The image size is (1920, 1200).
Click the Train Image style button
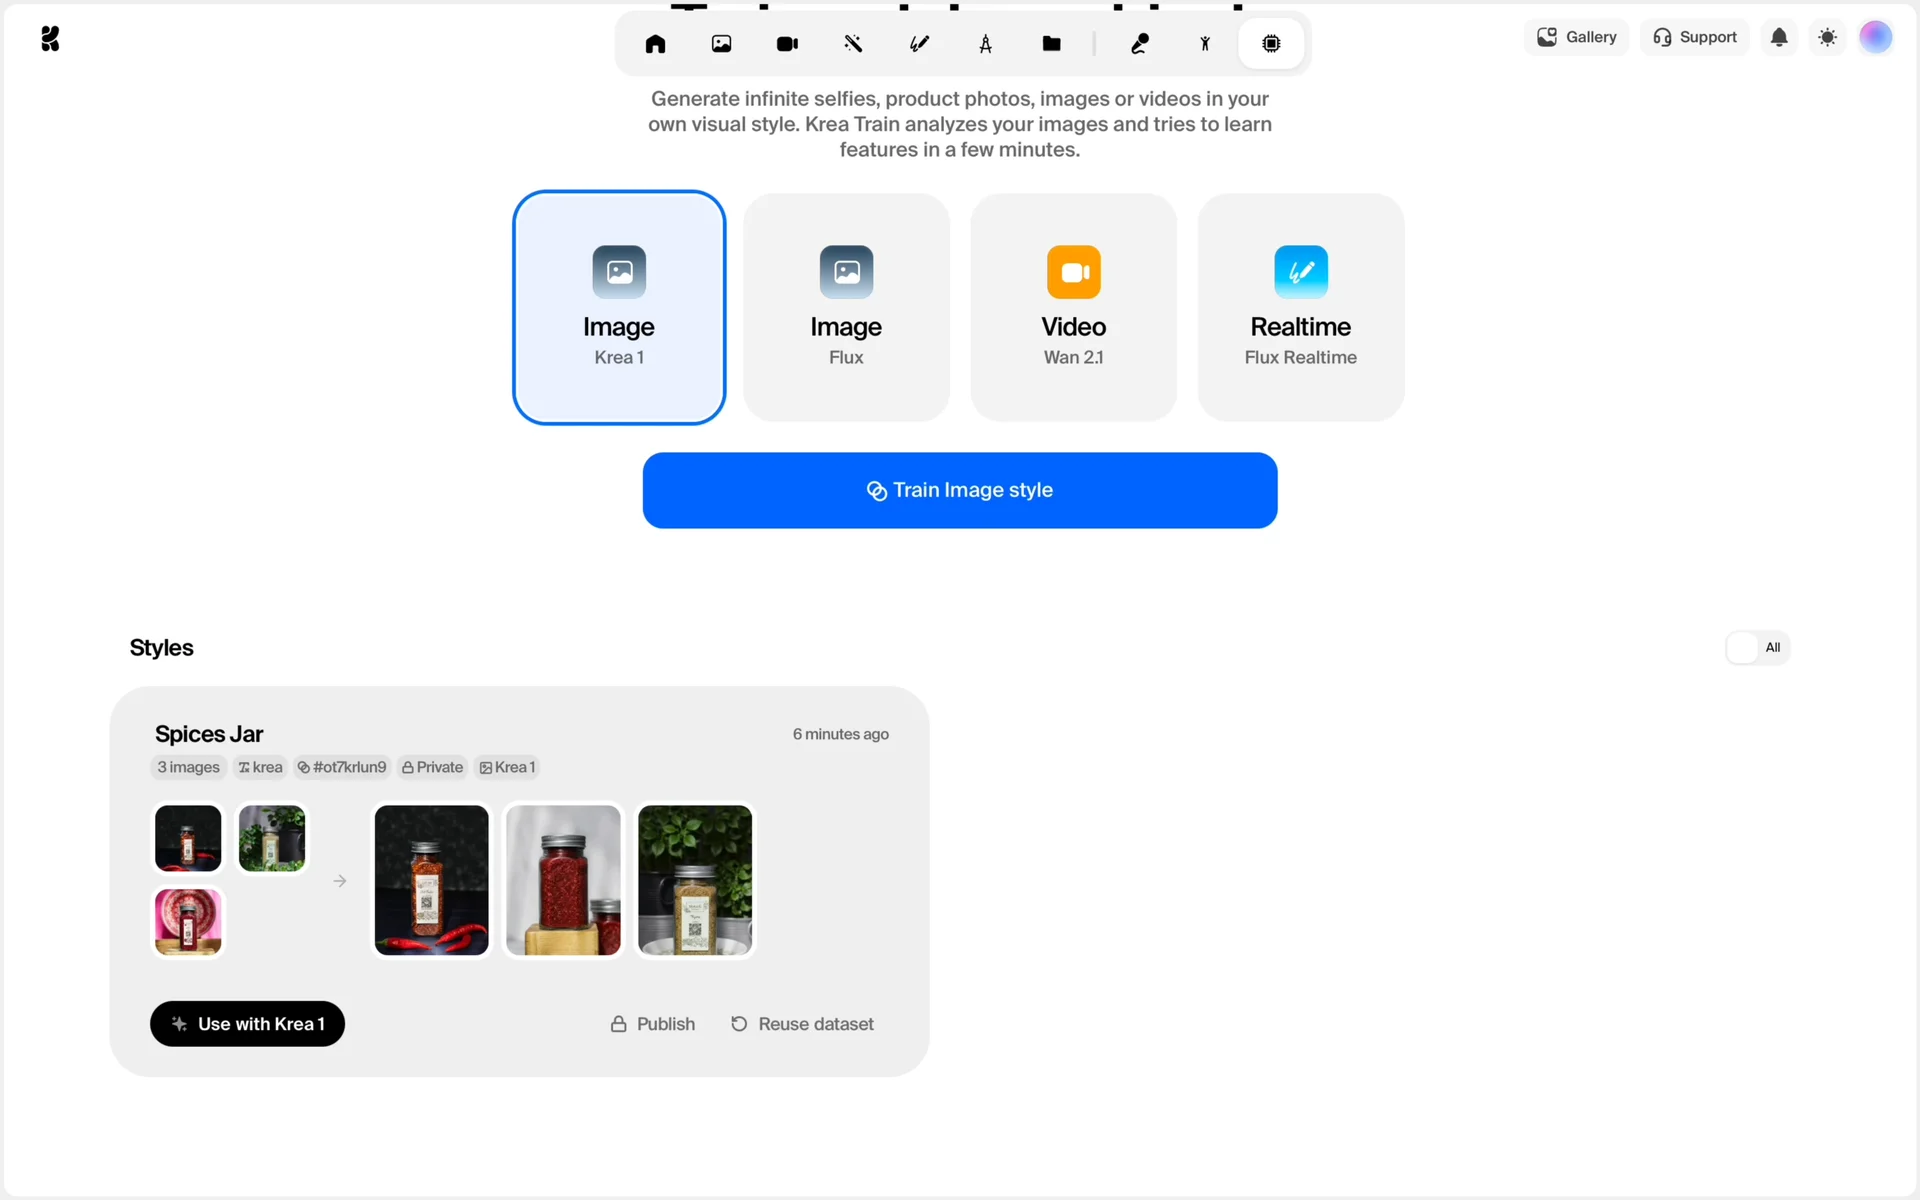(959, 490)
